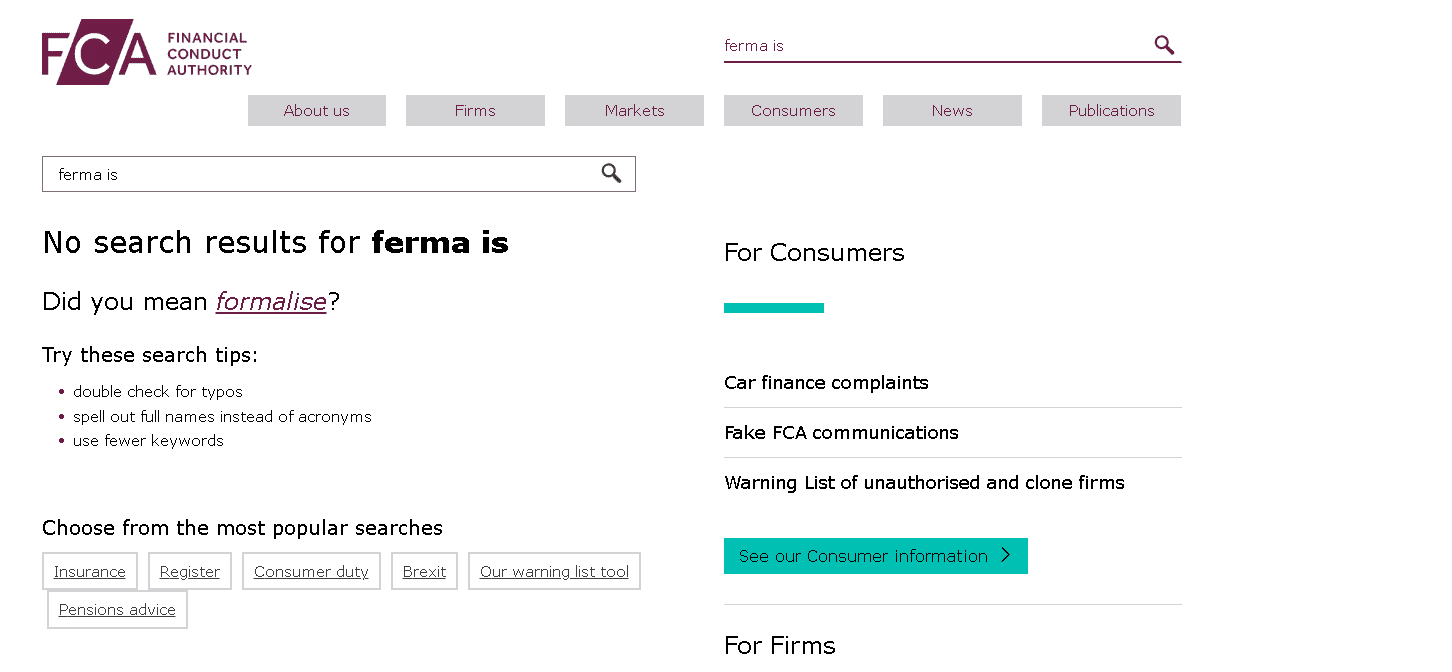Open the Markets menu
The image size is (1452, 672).
coord(634,111)
